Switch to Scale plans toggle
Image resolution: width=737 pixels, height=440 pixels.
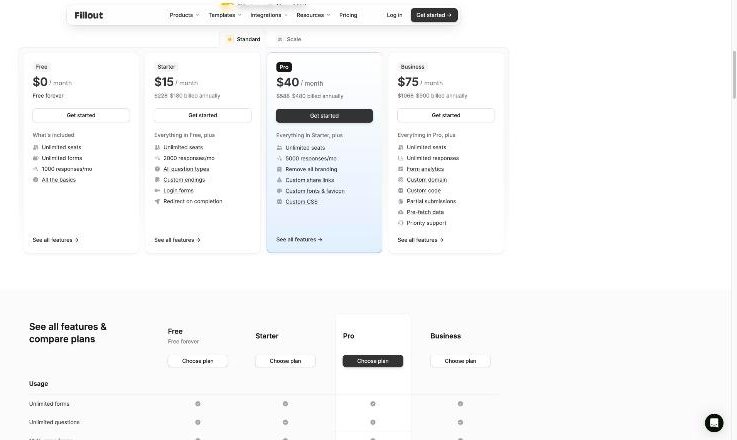[289, 39]
